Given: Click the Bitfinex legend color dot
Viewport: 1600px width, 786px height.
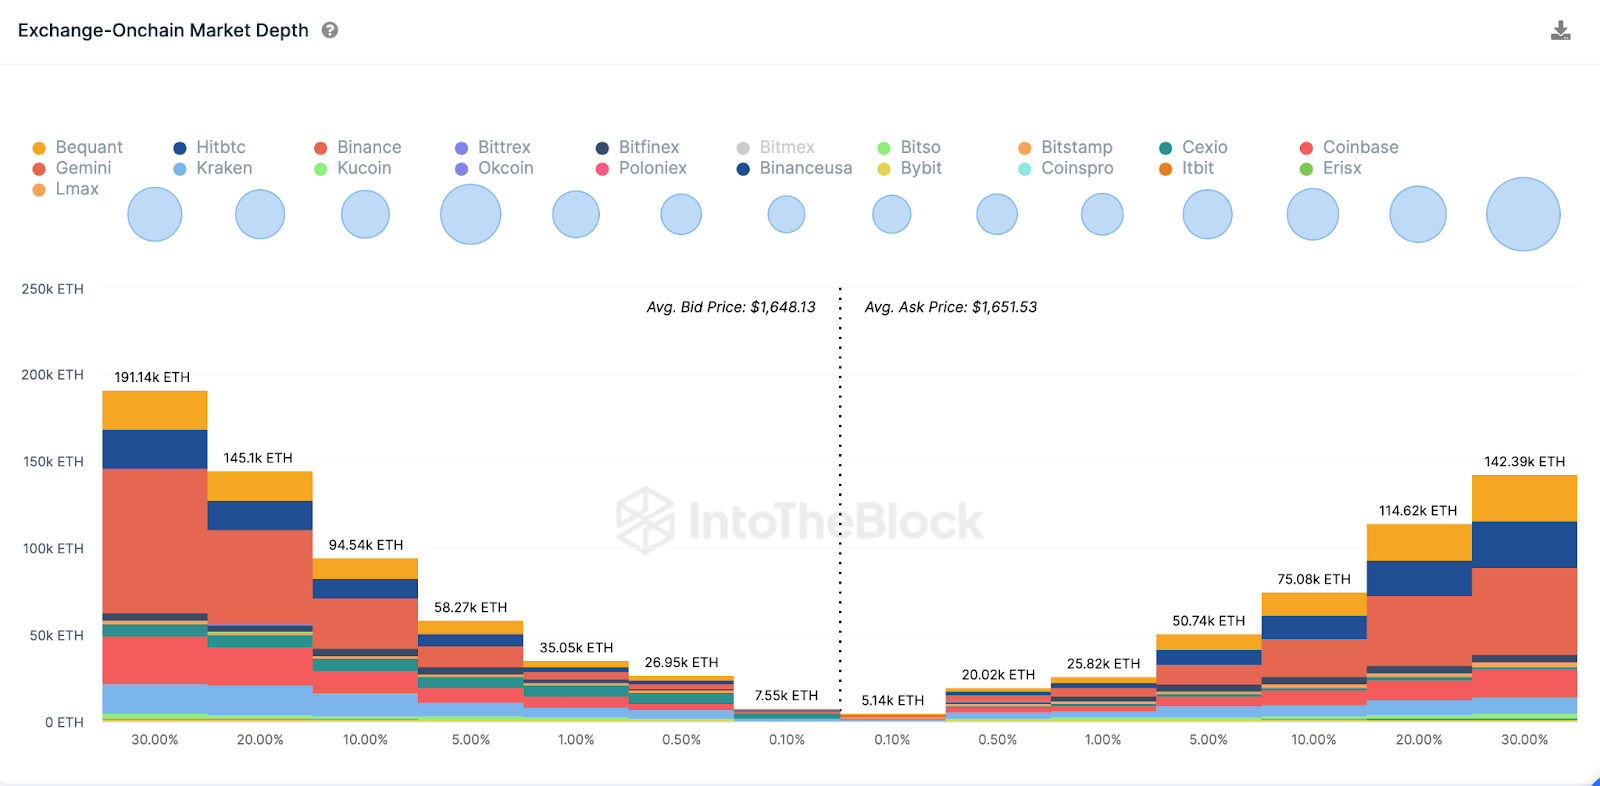Looking at the screenshot, I should 600,147.
